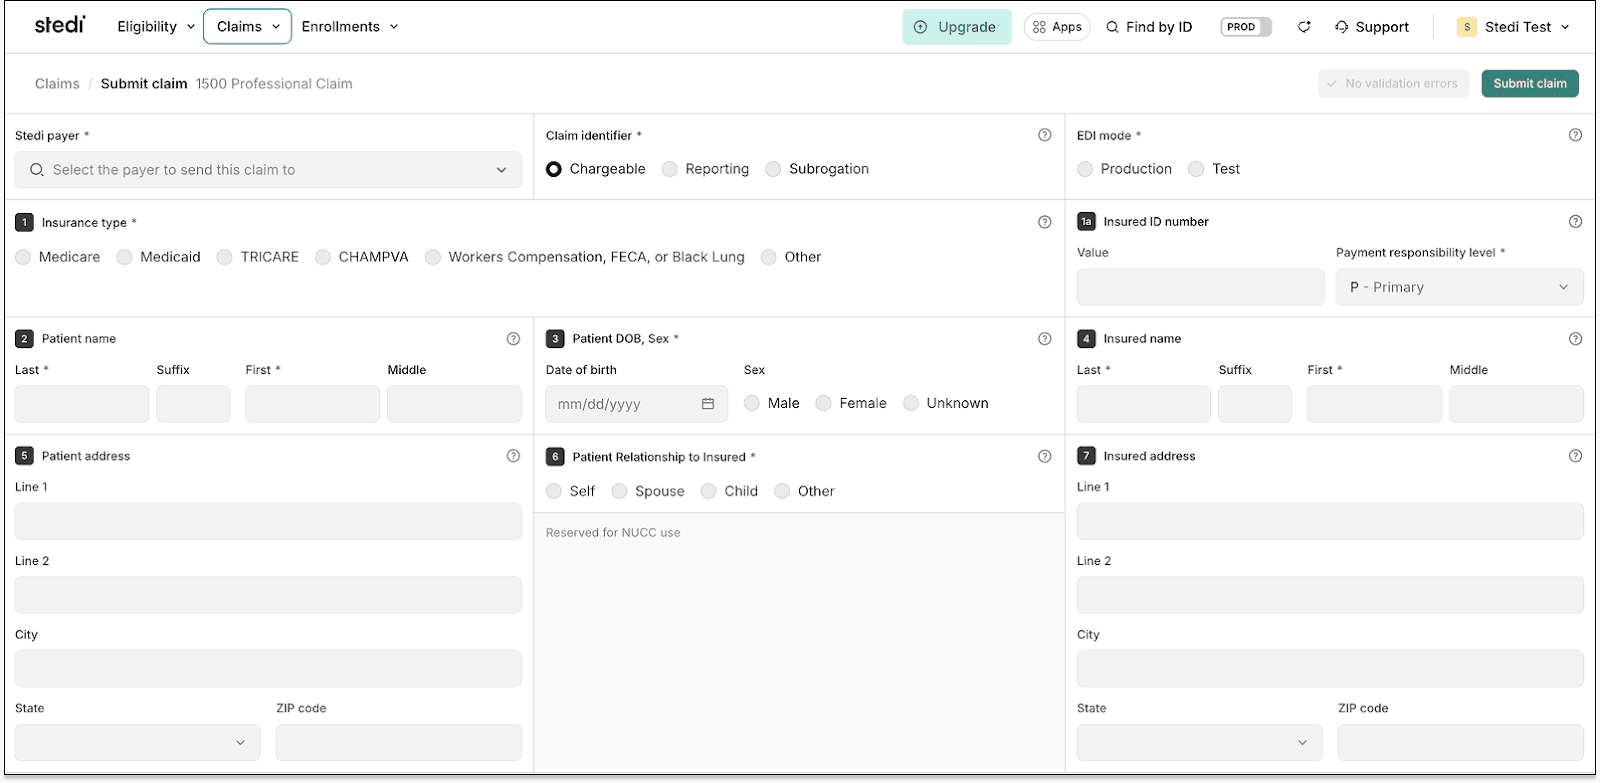1600x783 pixels.
Task: Select Child relationship to insured
Action: 709,491
